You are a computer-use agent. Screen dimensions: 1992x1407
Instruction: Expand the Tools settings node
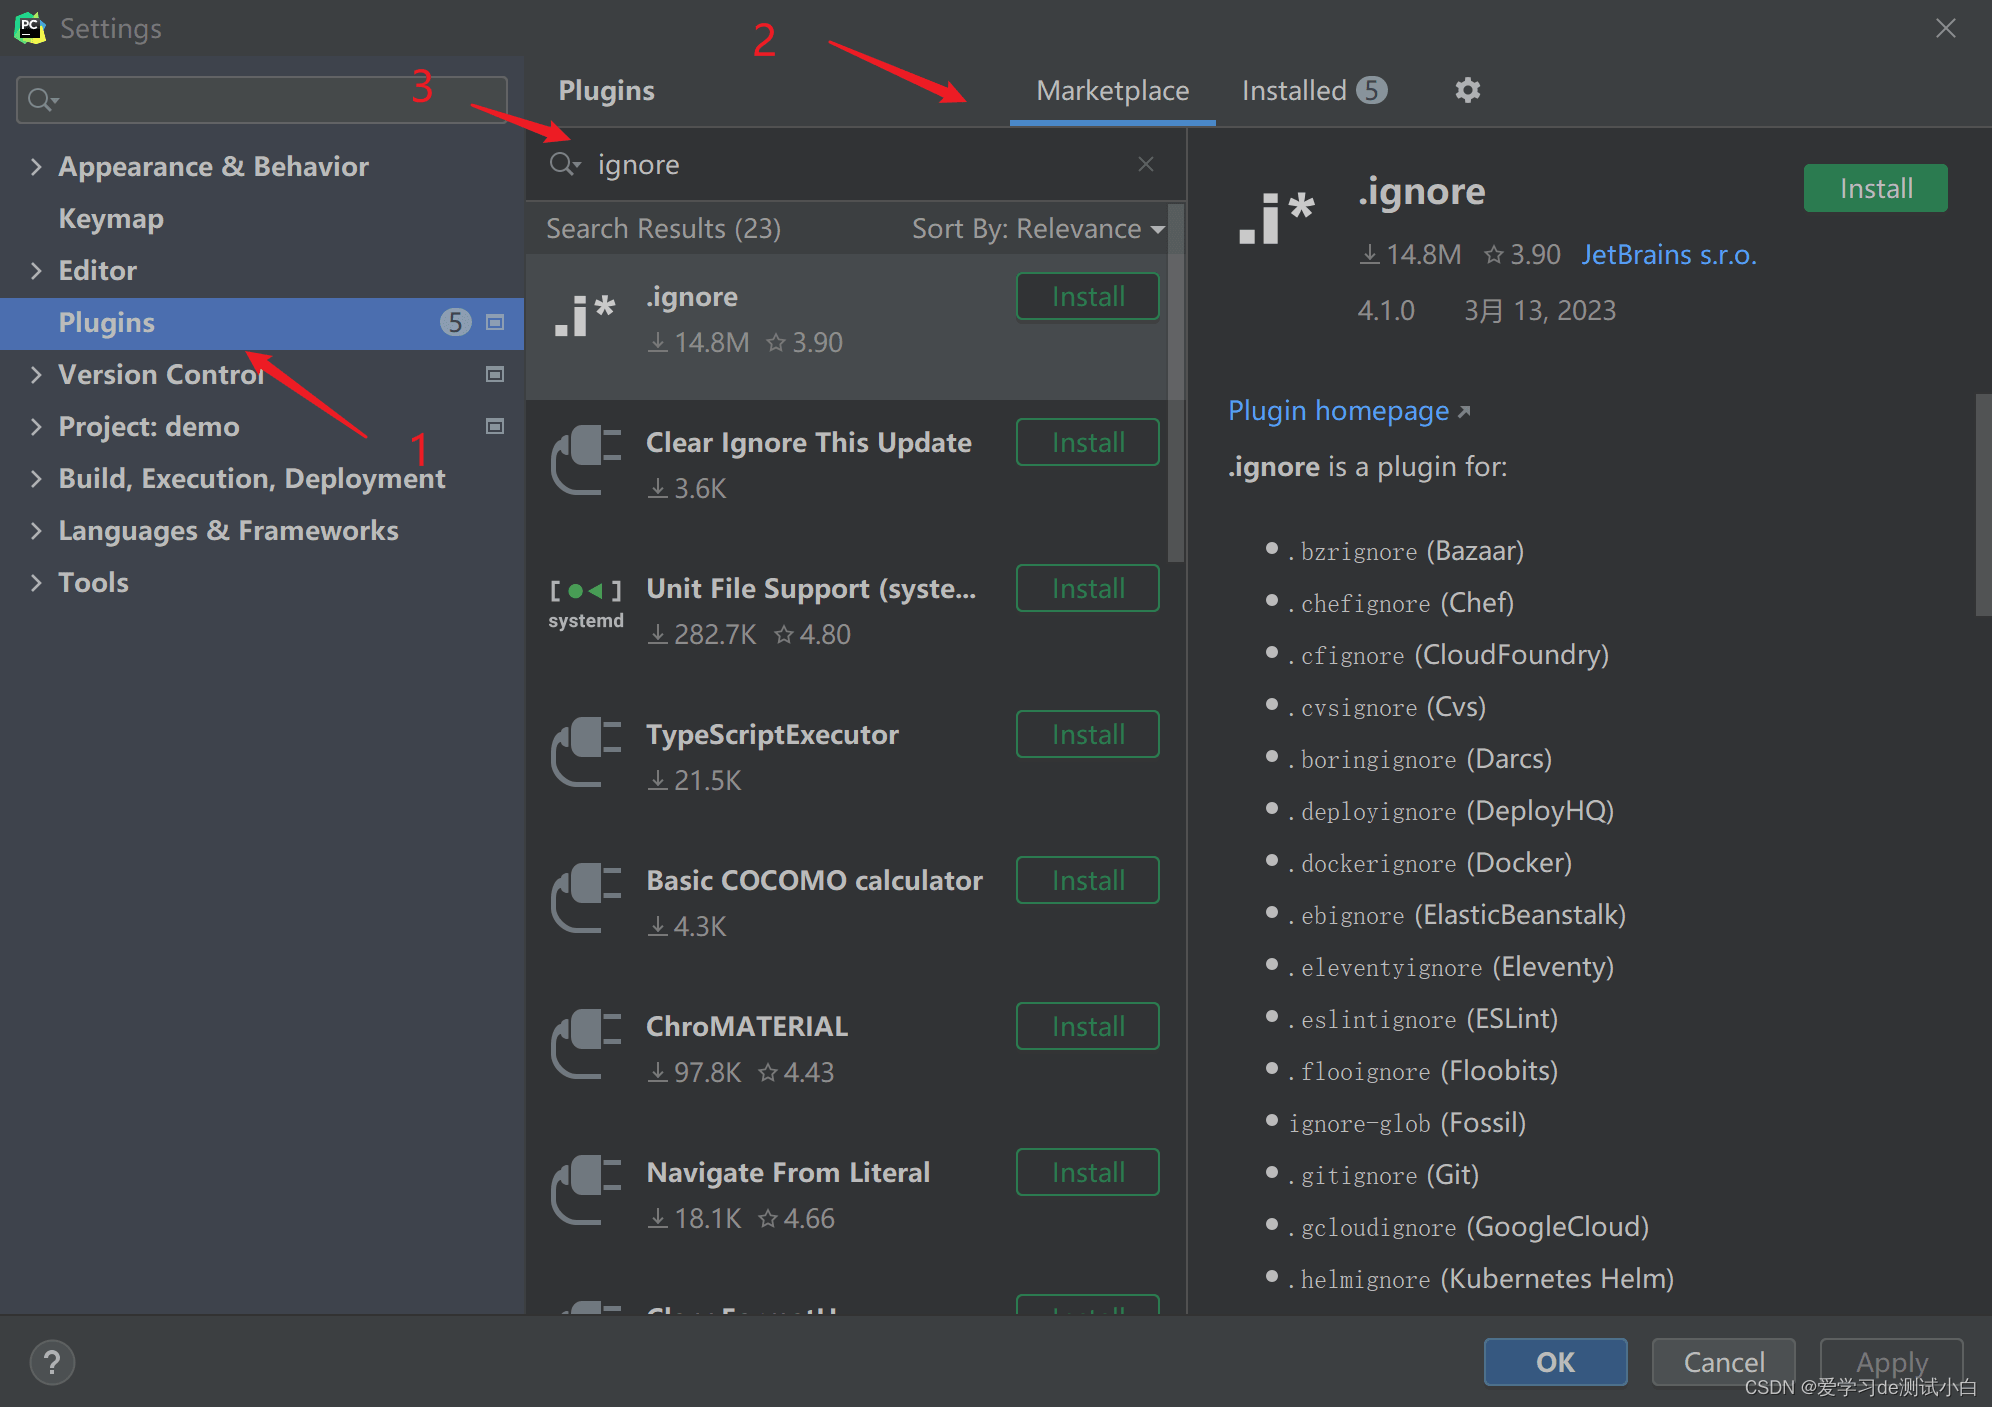point(36,582)
